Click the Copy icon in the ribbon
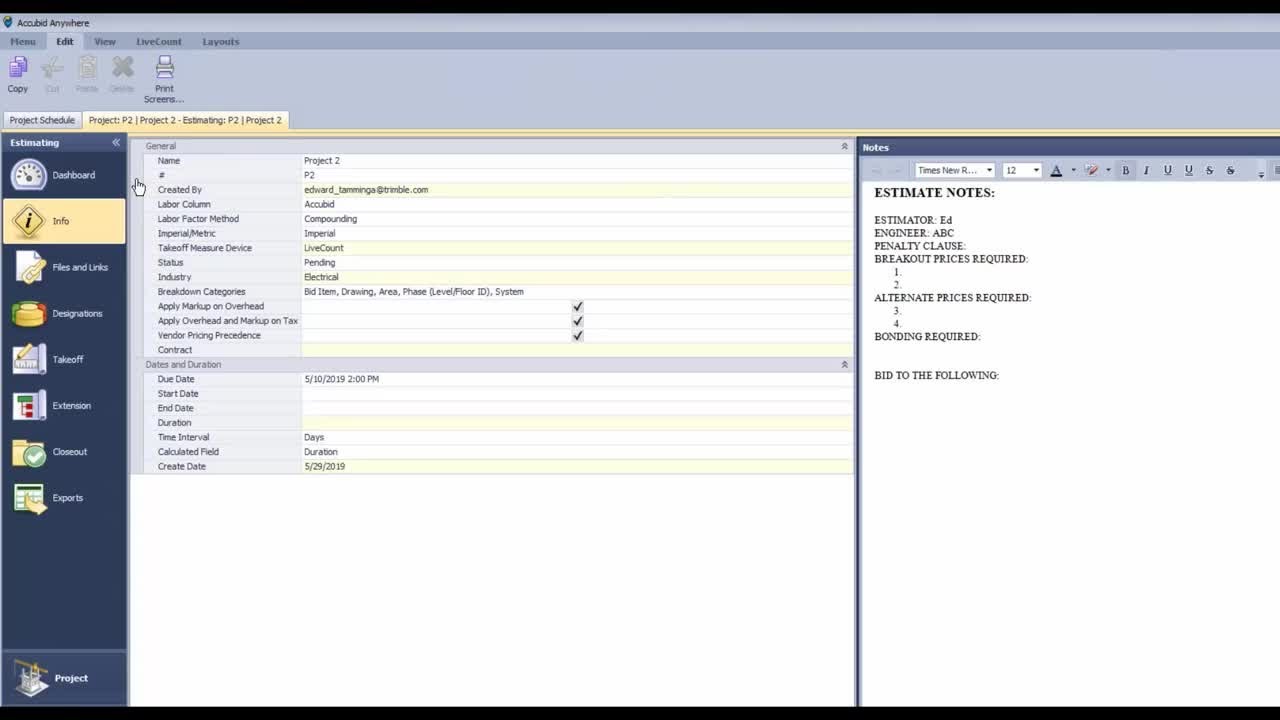The width and height of the screenshot is (1280, 720). pos(18,68)
